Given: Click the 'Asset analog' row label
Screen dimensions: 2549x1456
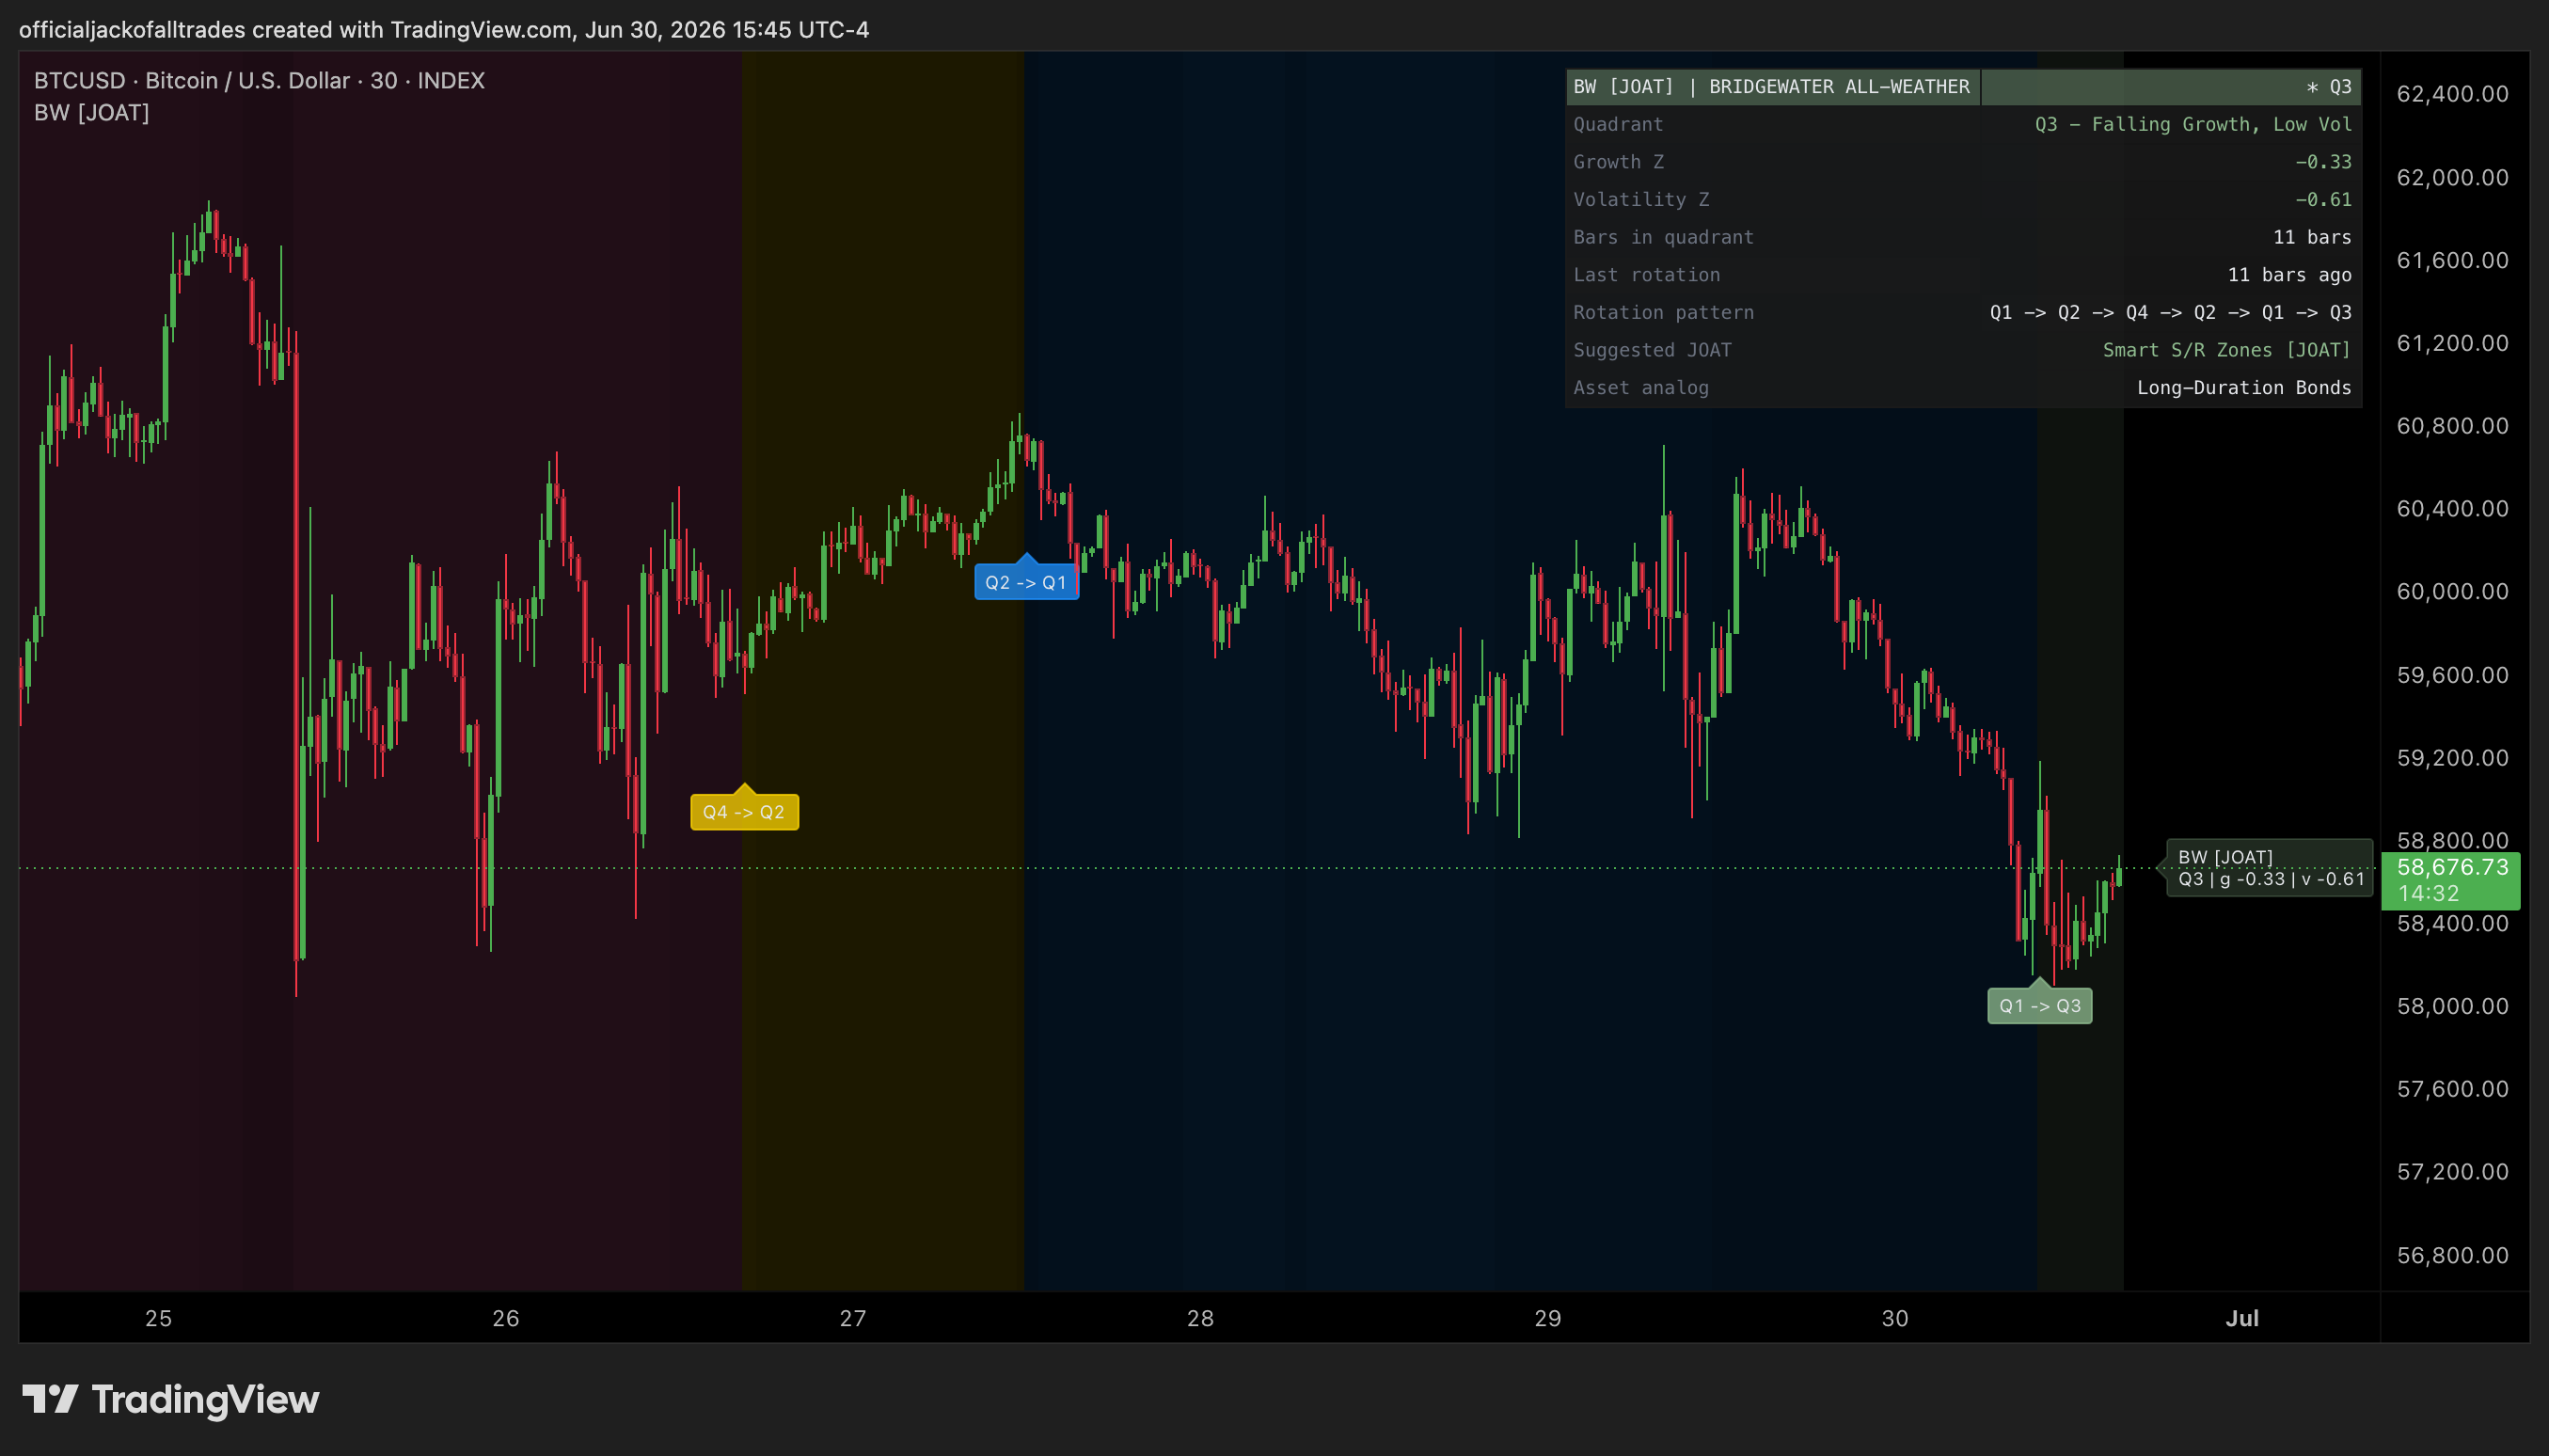Looking at the screenshot, I should pyautogui.click(x=1640, y=387).
